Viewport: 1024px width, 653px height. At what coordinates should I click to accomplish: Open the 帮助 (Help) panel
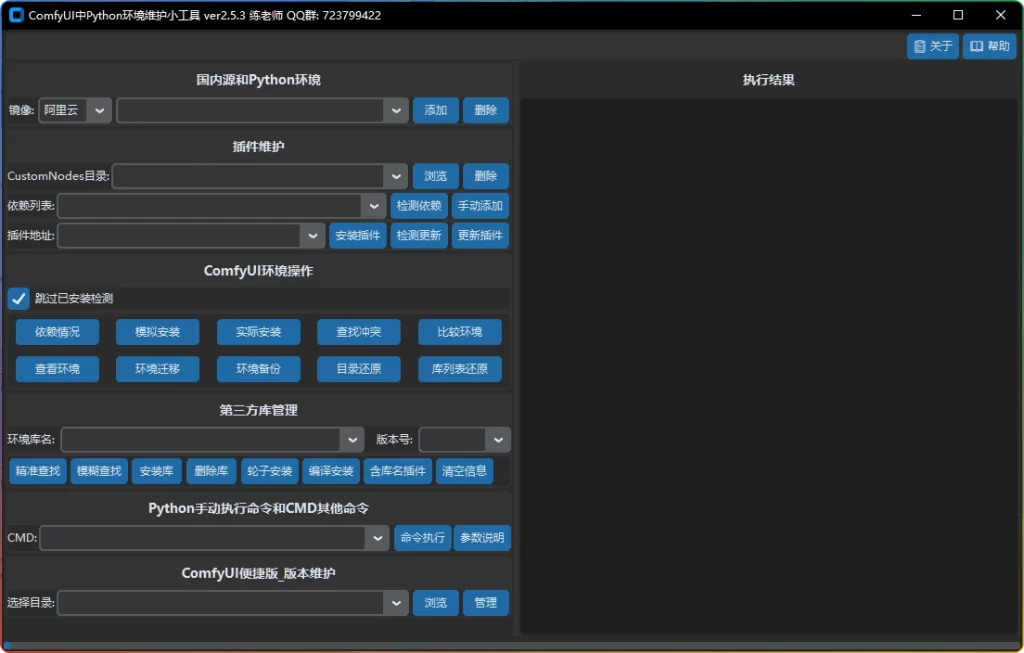pos(988,46)
